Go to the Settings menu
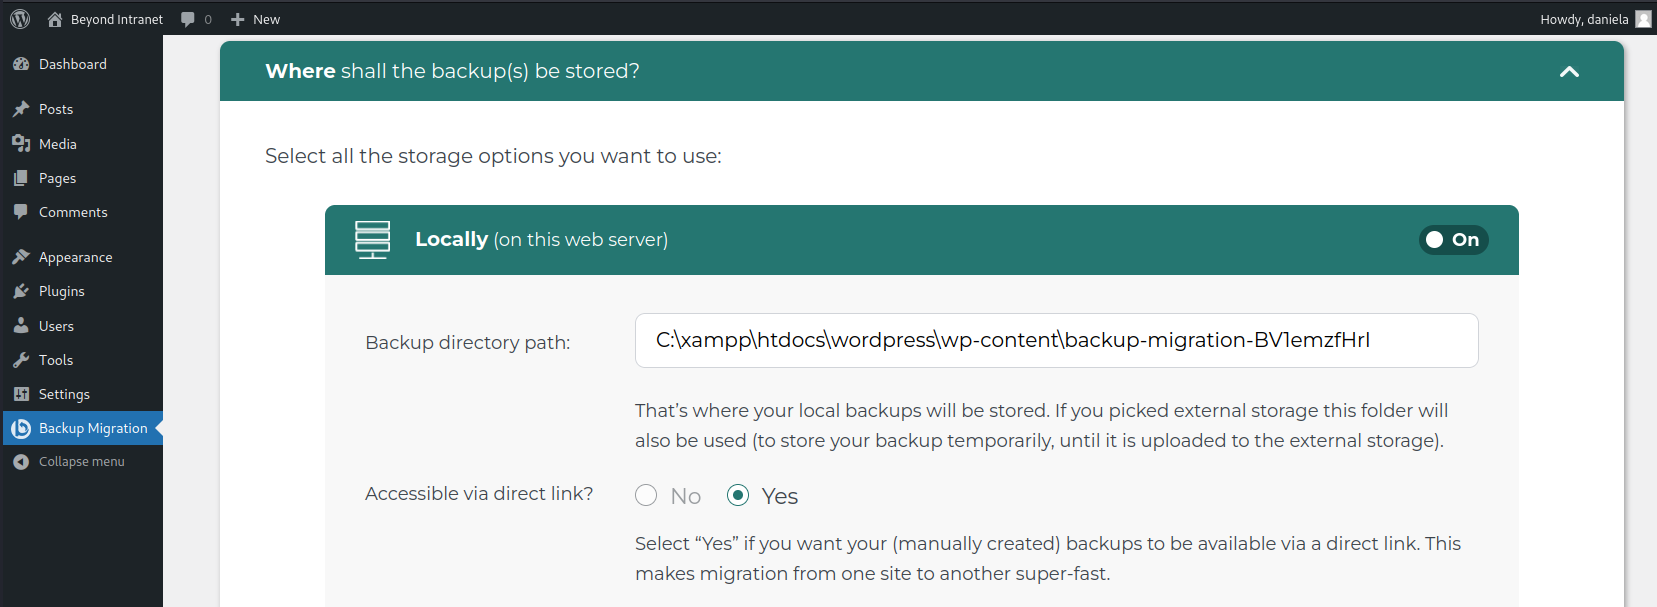 pos(64,394)
